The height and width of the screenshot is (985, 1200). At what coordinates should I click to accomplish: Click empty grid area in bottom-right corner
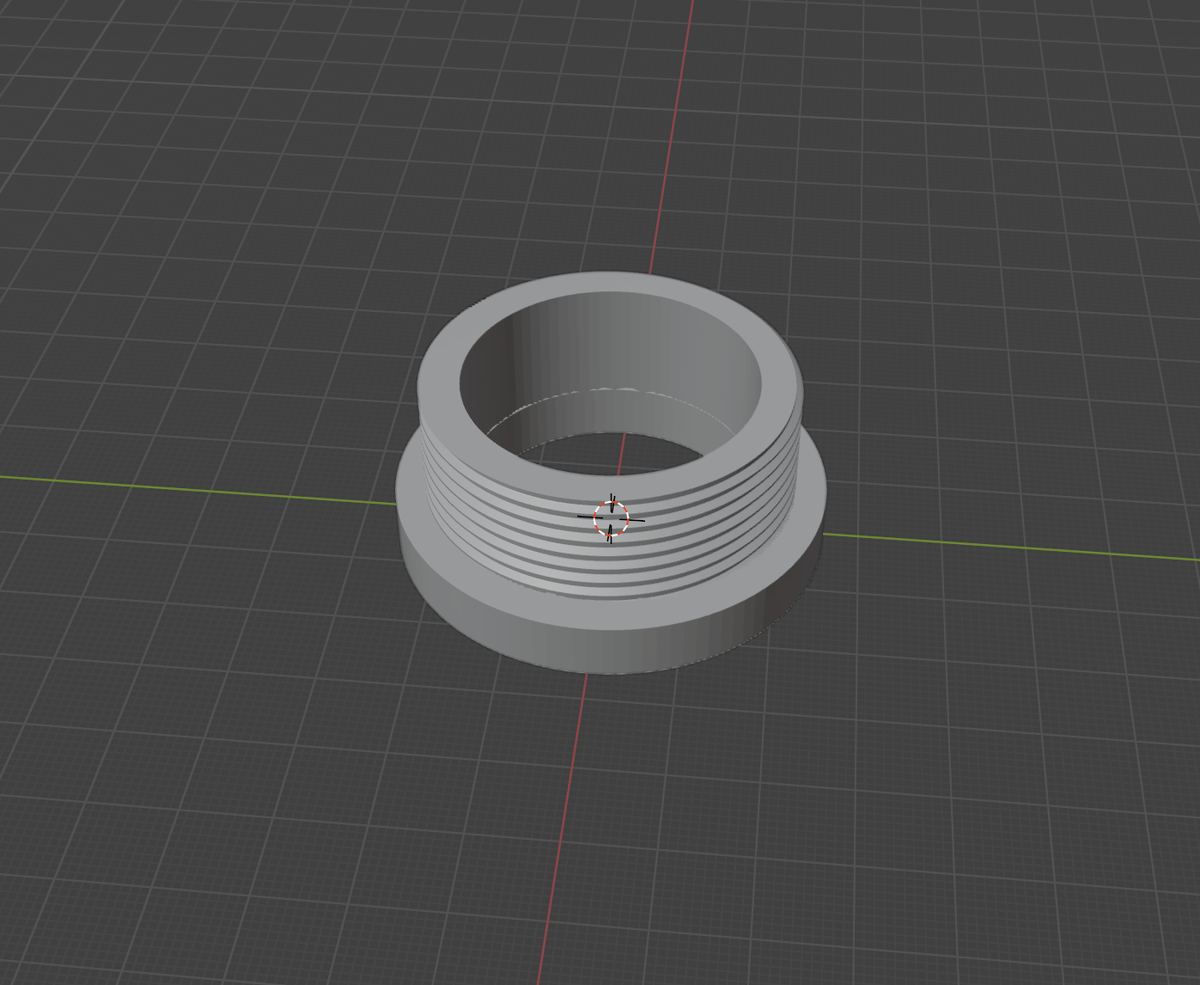1100,900
